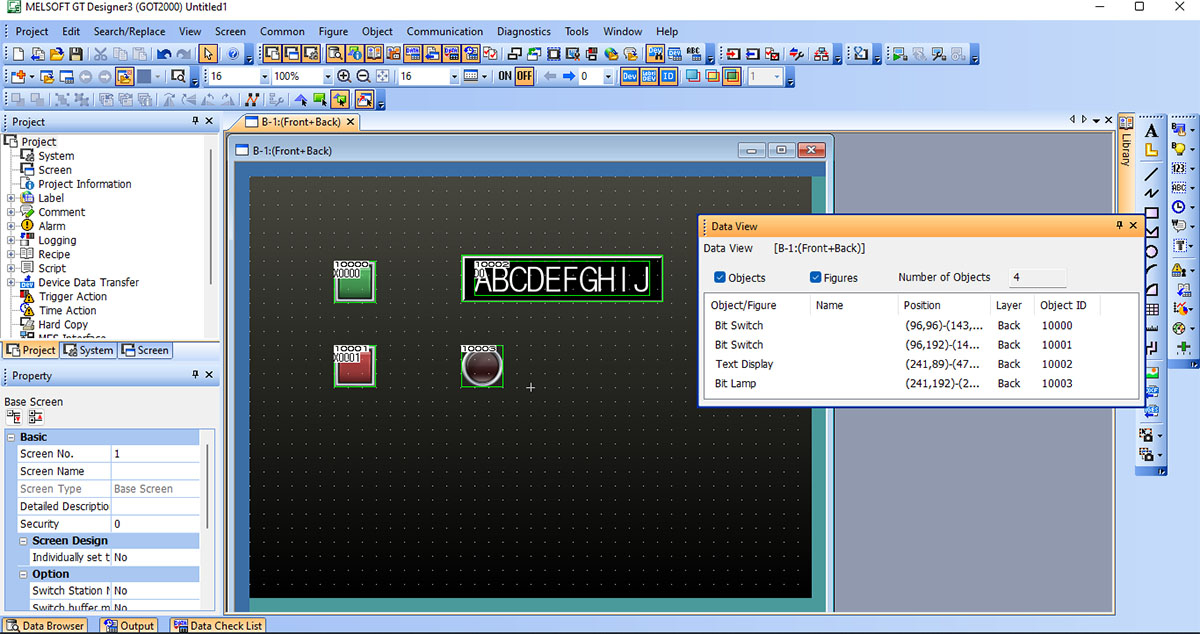Open the Diagnostics menu

click(x=524, y=31)
